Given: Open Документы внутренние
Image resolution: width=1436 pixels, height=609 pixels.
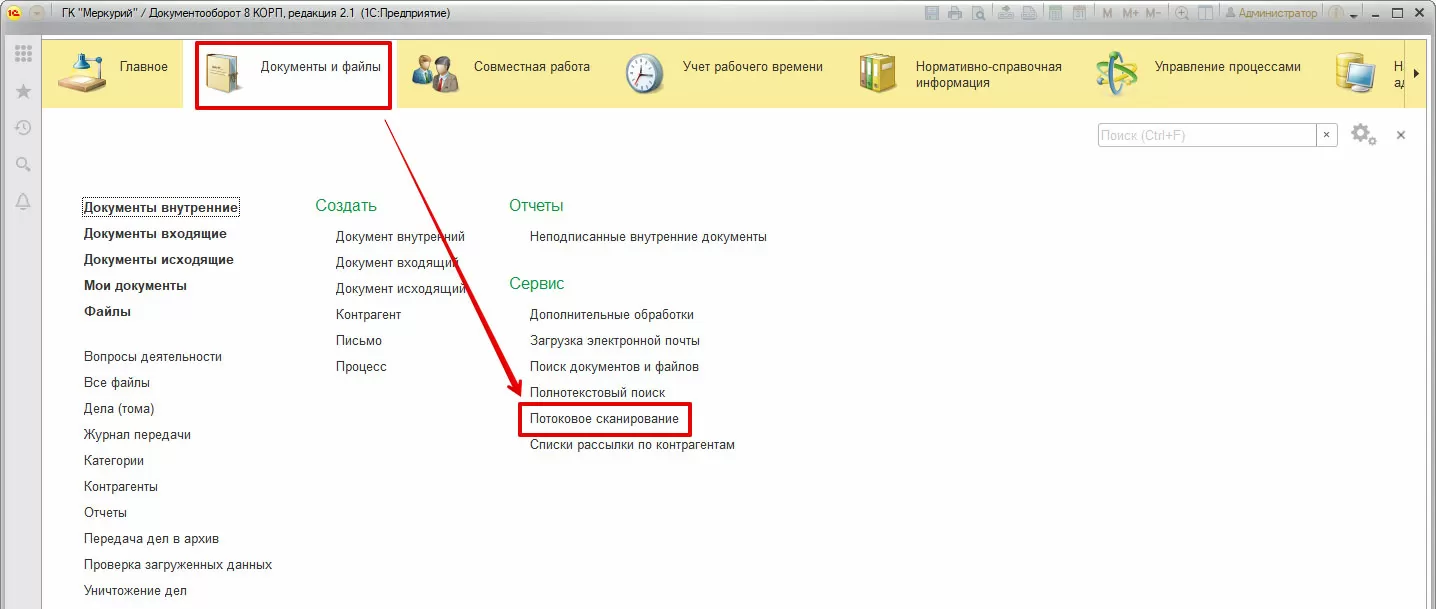Looking at the screenshot, I should 161,208.
